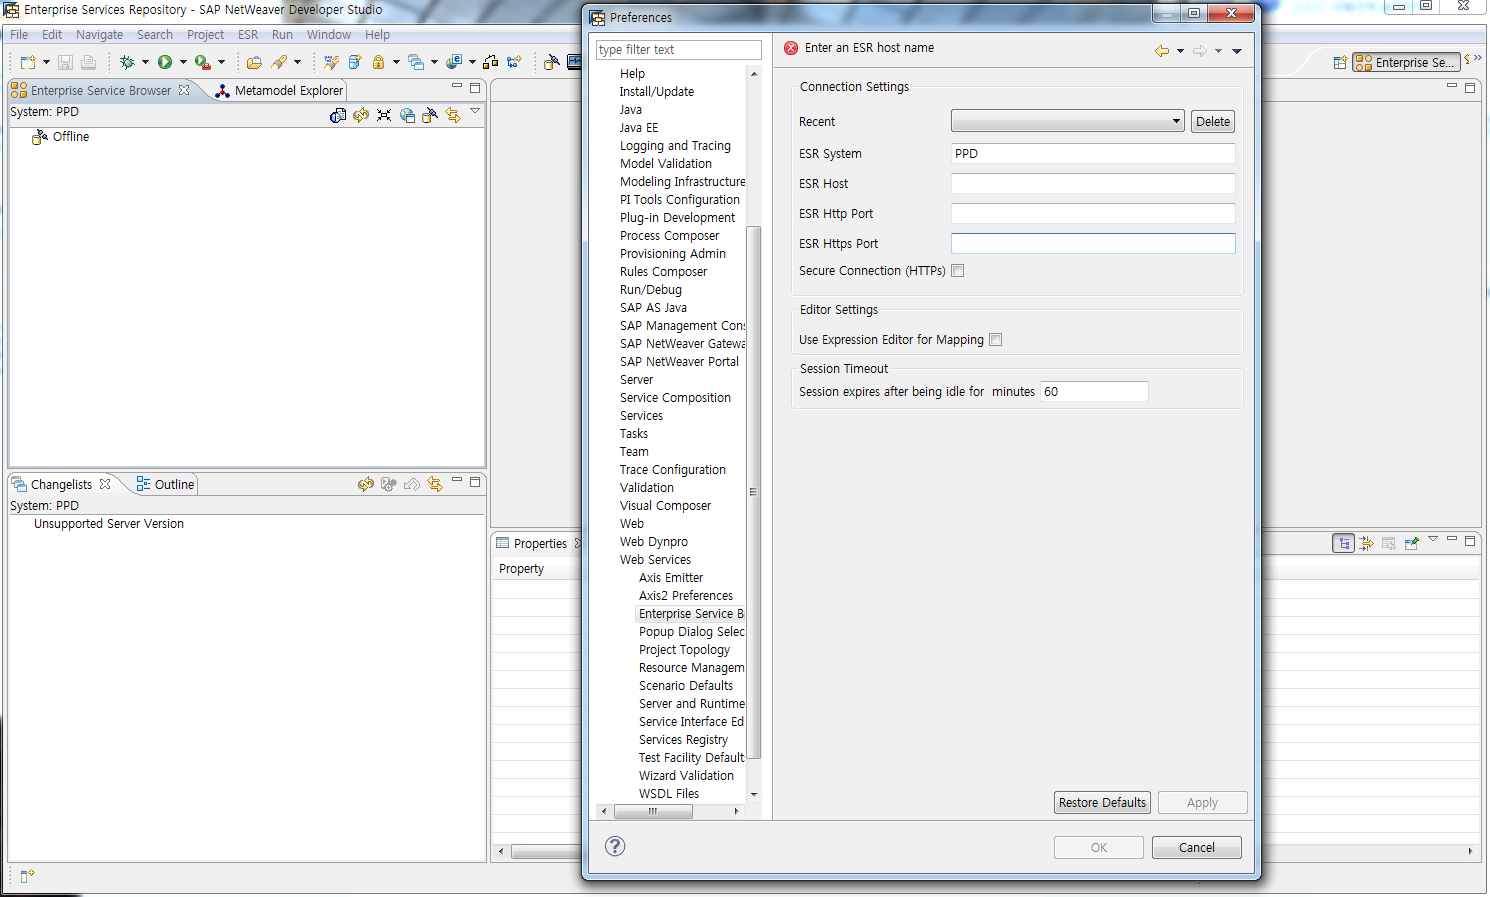Open back-history dropdown in Preferences header
The image size is (1490, 897).
1180,51
